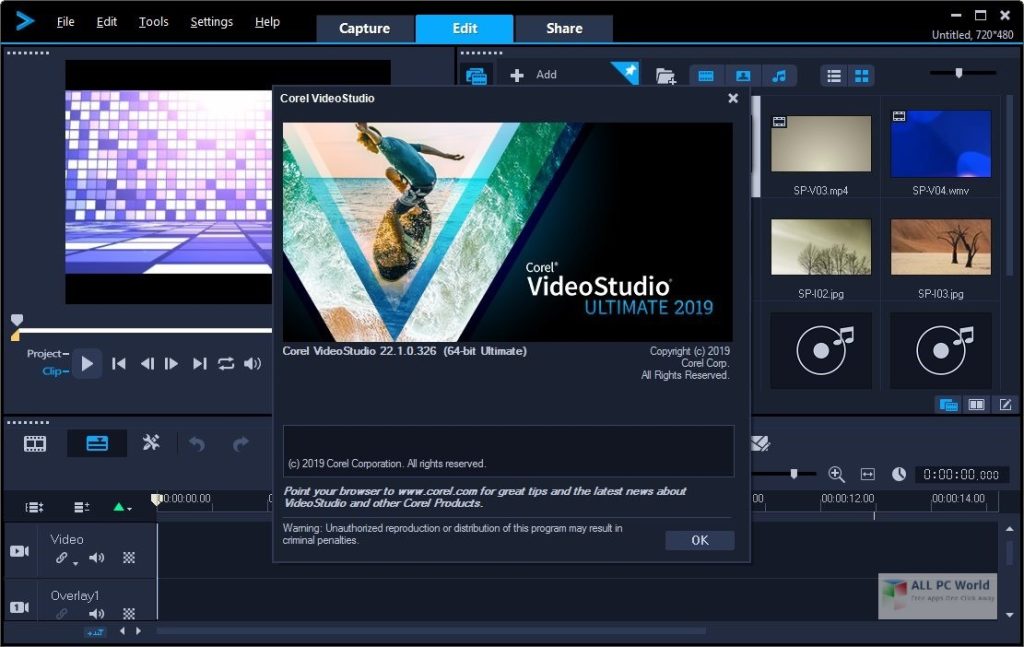
Task: Open the Tools menu via wrench icon
Action: (x=151, y=444)
